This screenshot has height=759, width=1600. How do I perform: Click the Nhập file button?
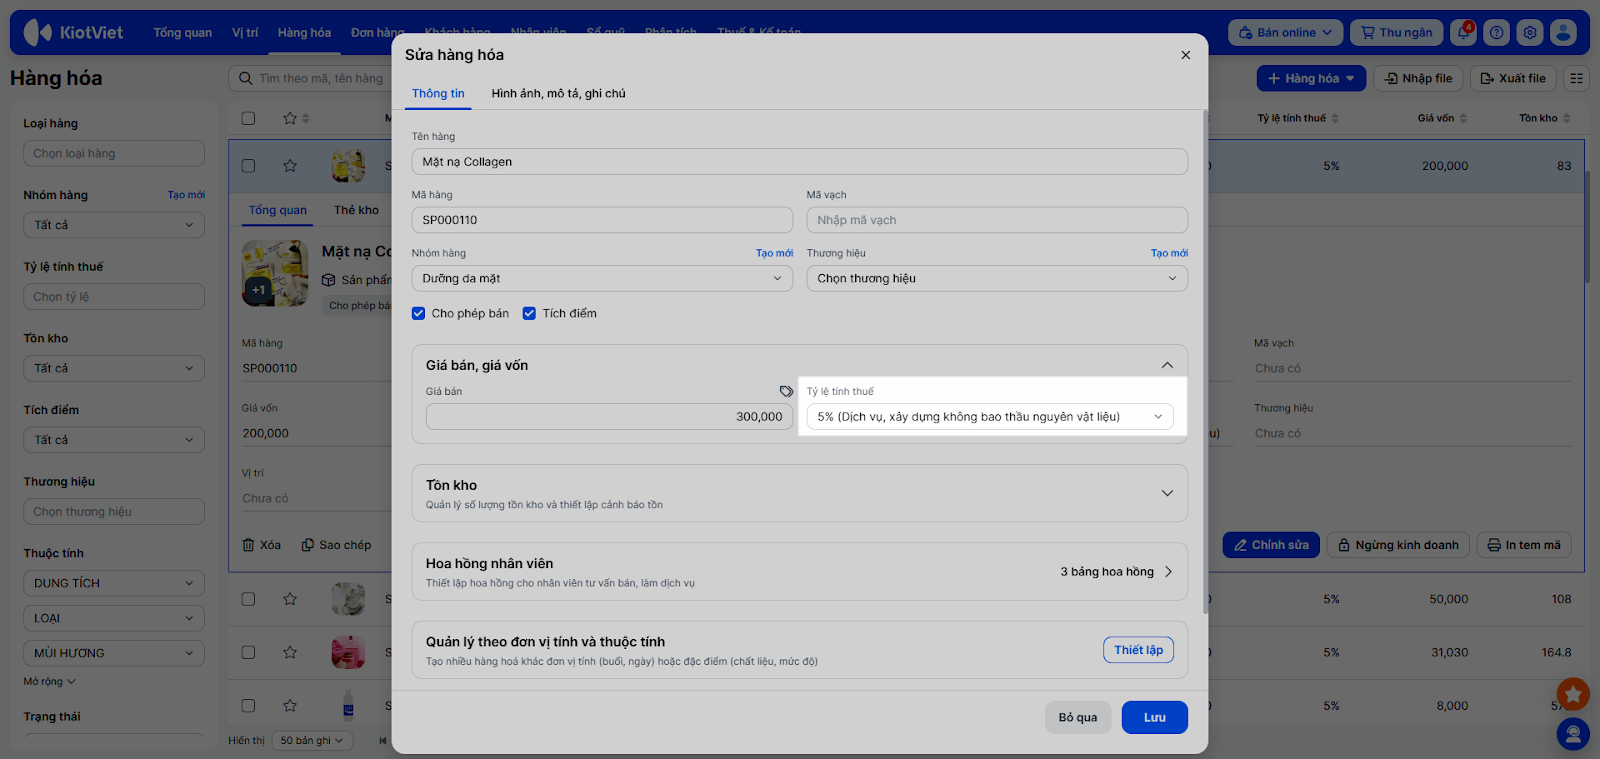[1418, 78]
